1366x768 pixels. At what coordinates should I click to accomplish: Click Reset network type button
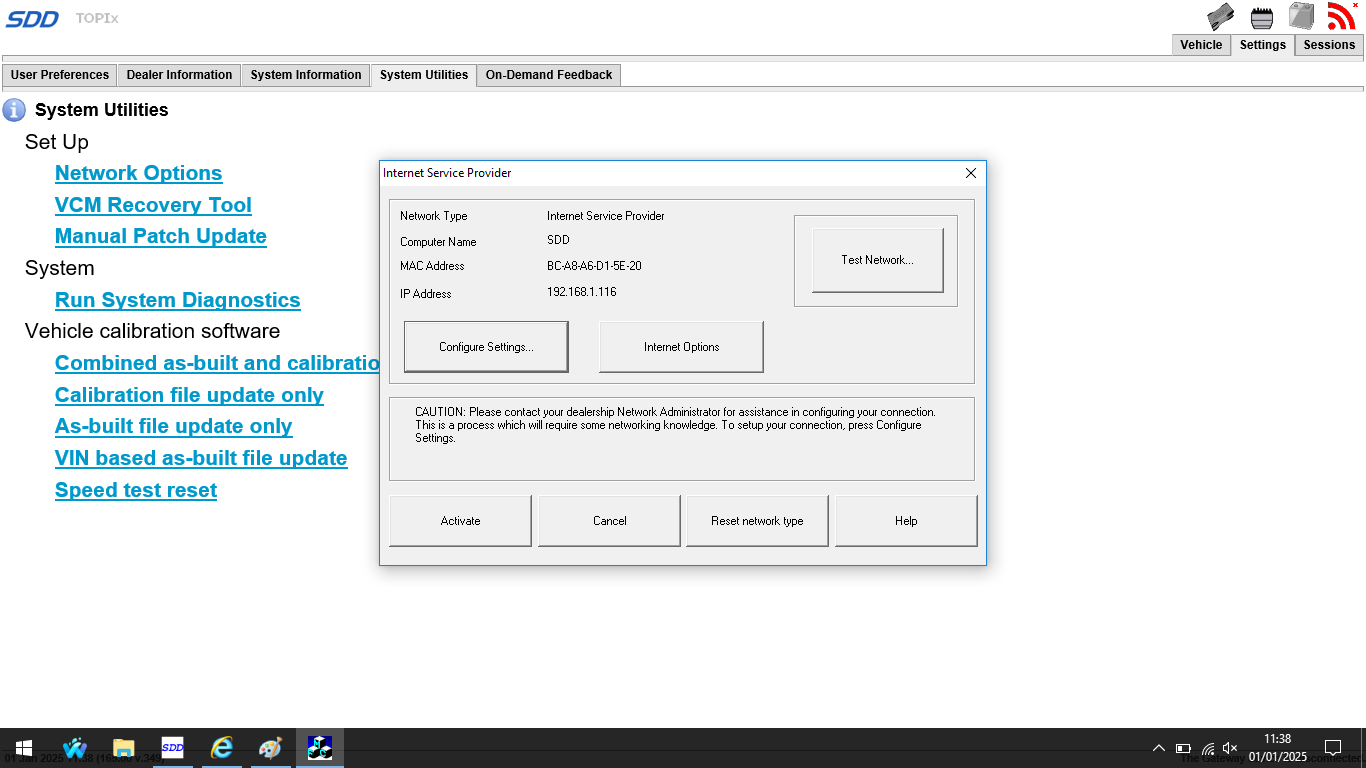tap(757, 521)
